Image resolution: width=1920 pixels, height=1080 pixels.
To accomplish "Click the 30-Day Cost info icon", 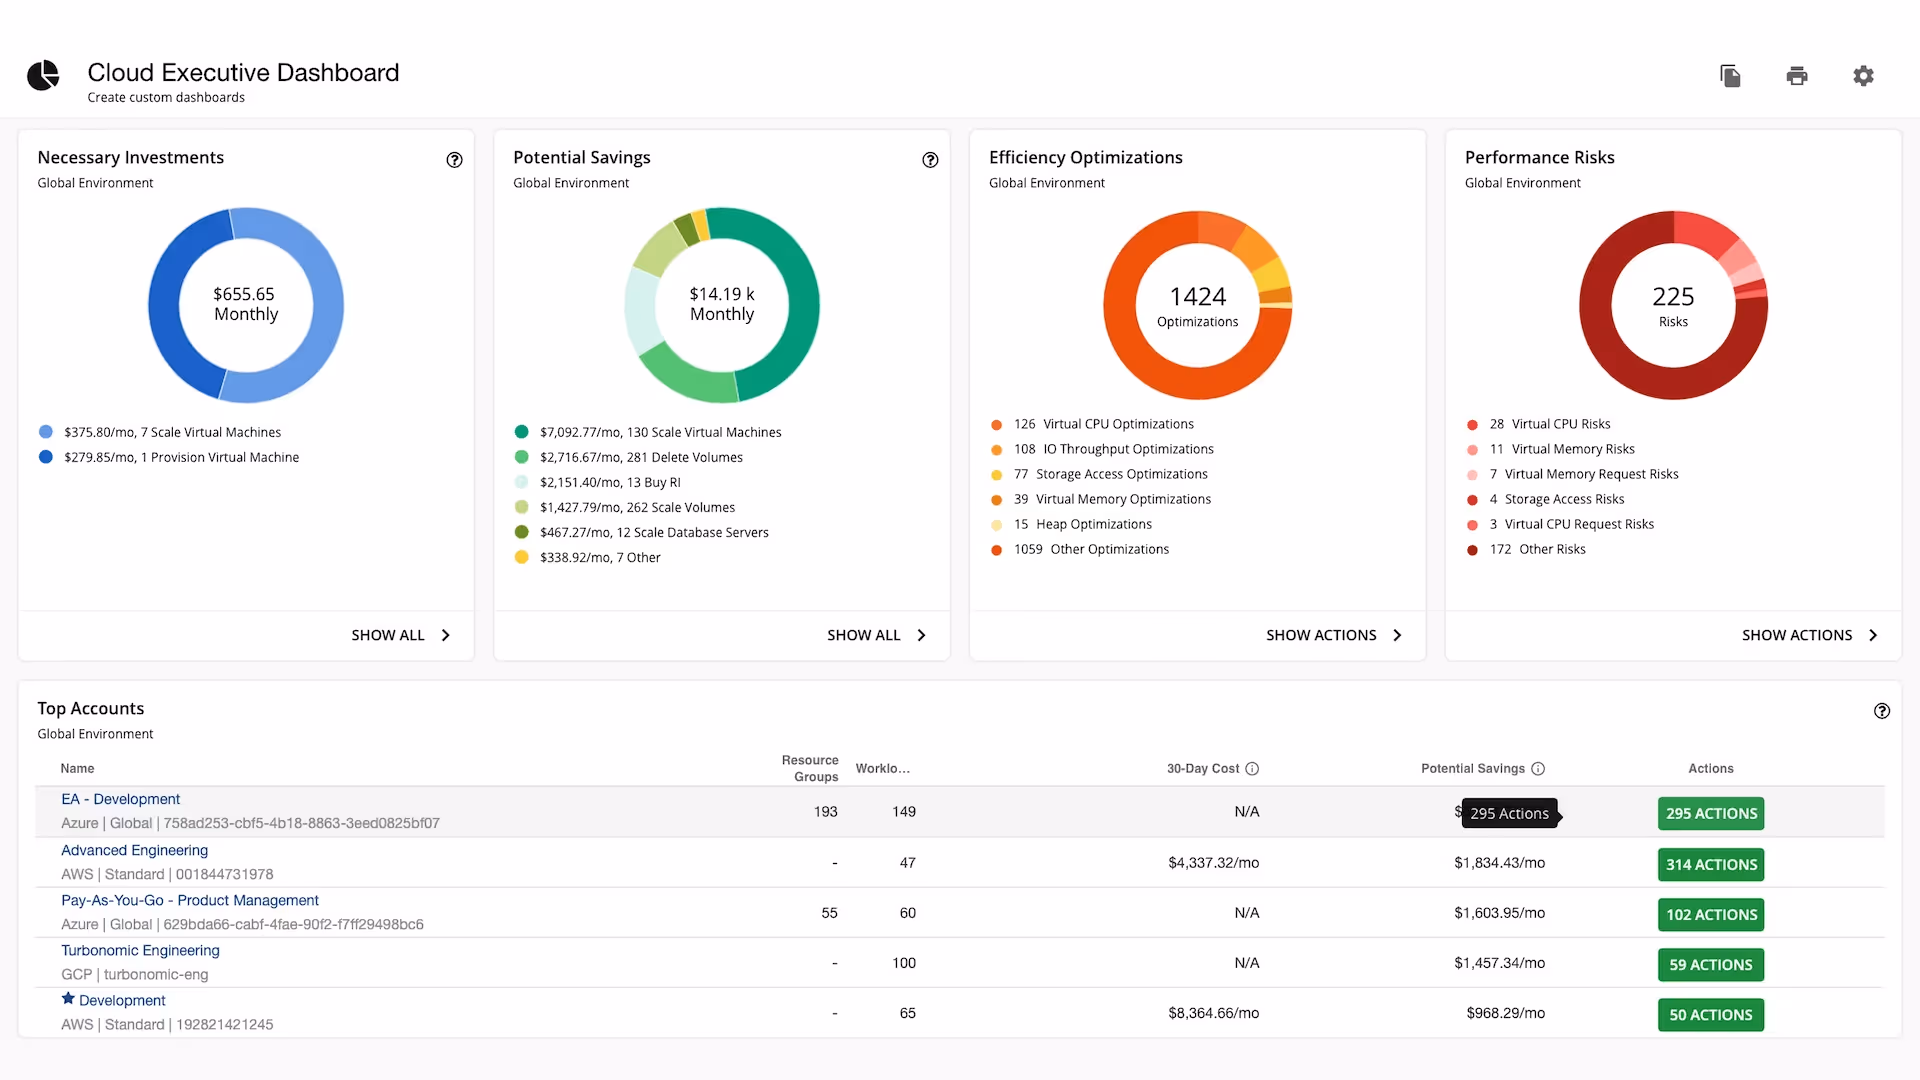I will pyautogui.click(x=1252, y=769).
